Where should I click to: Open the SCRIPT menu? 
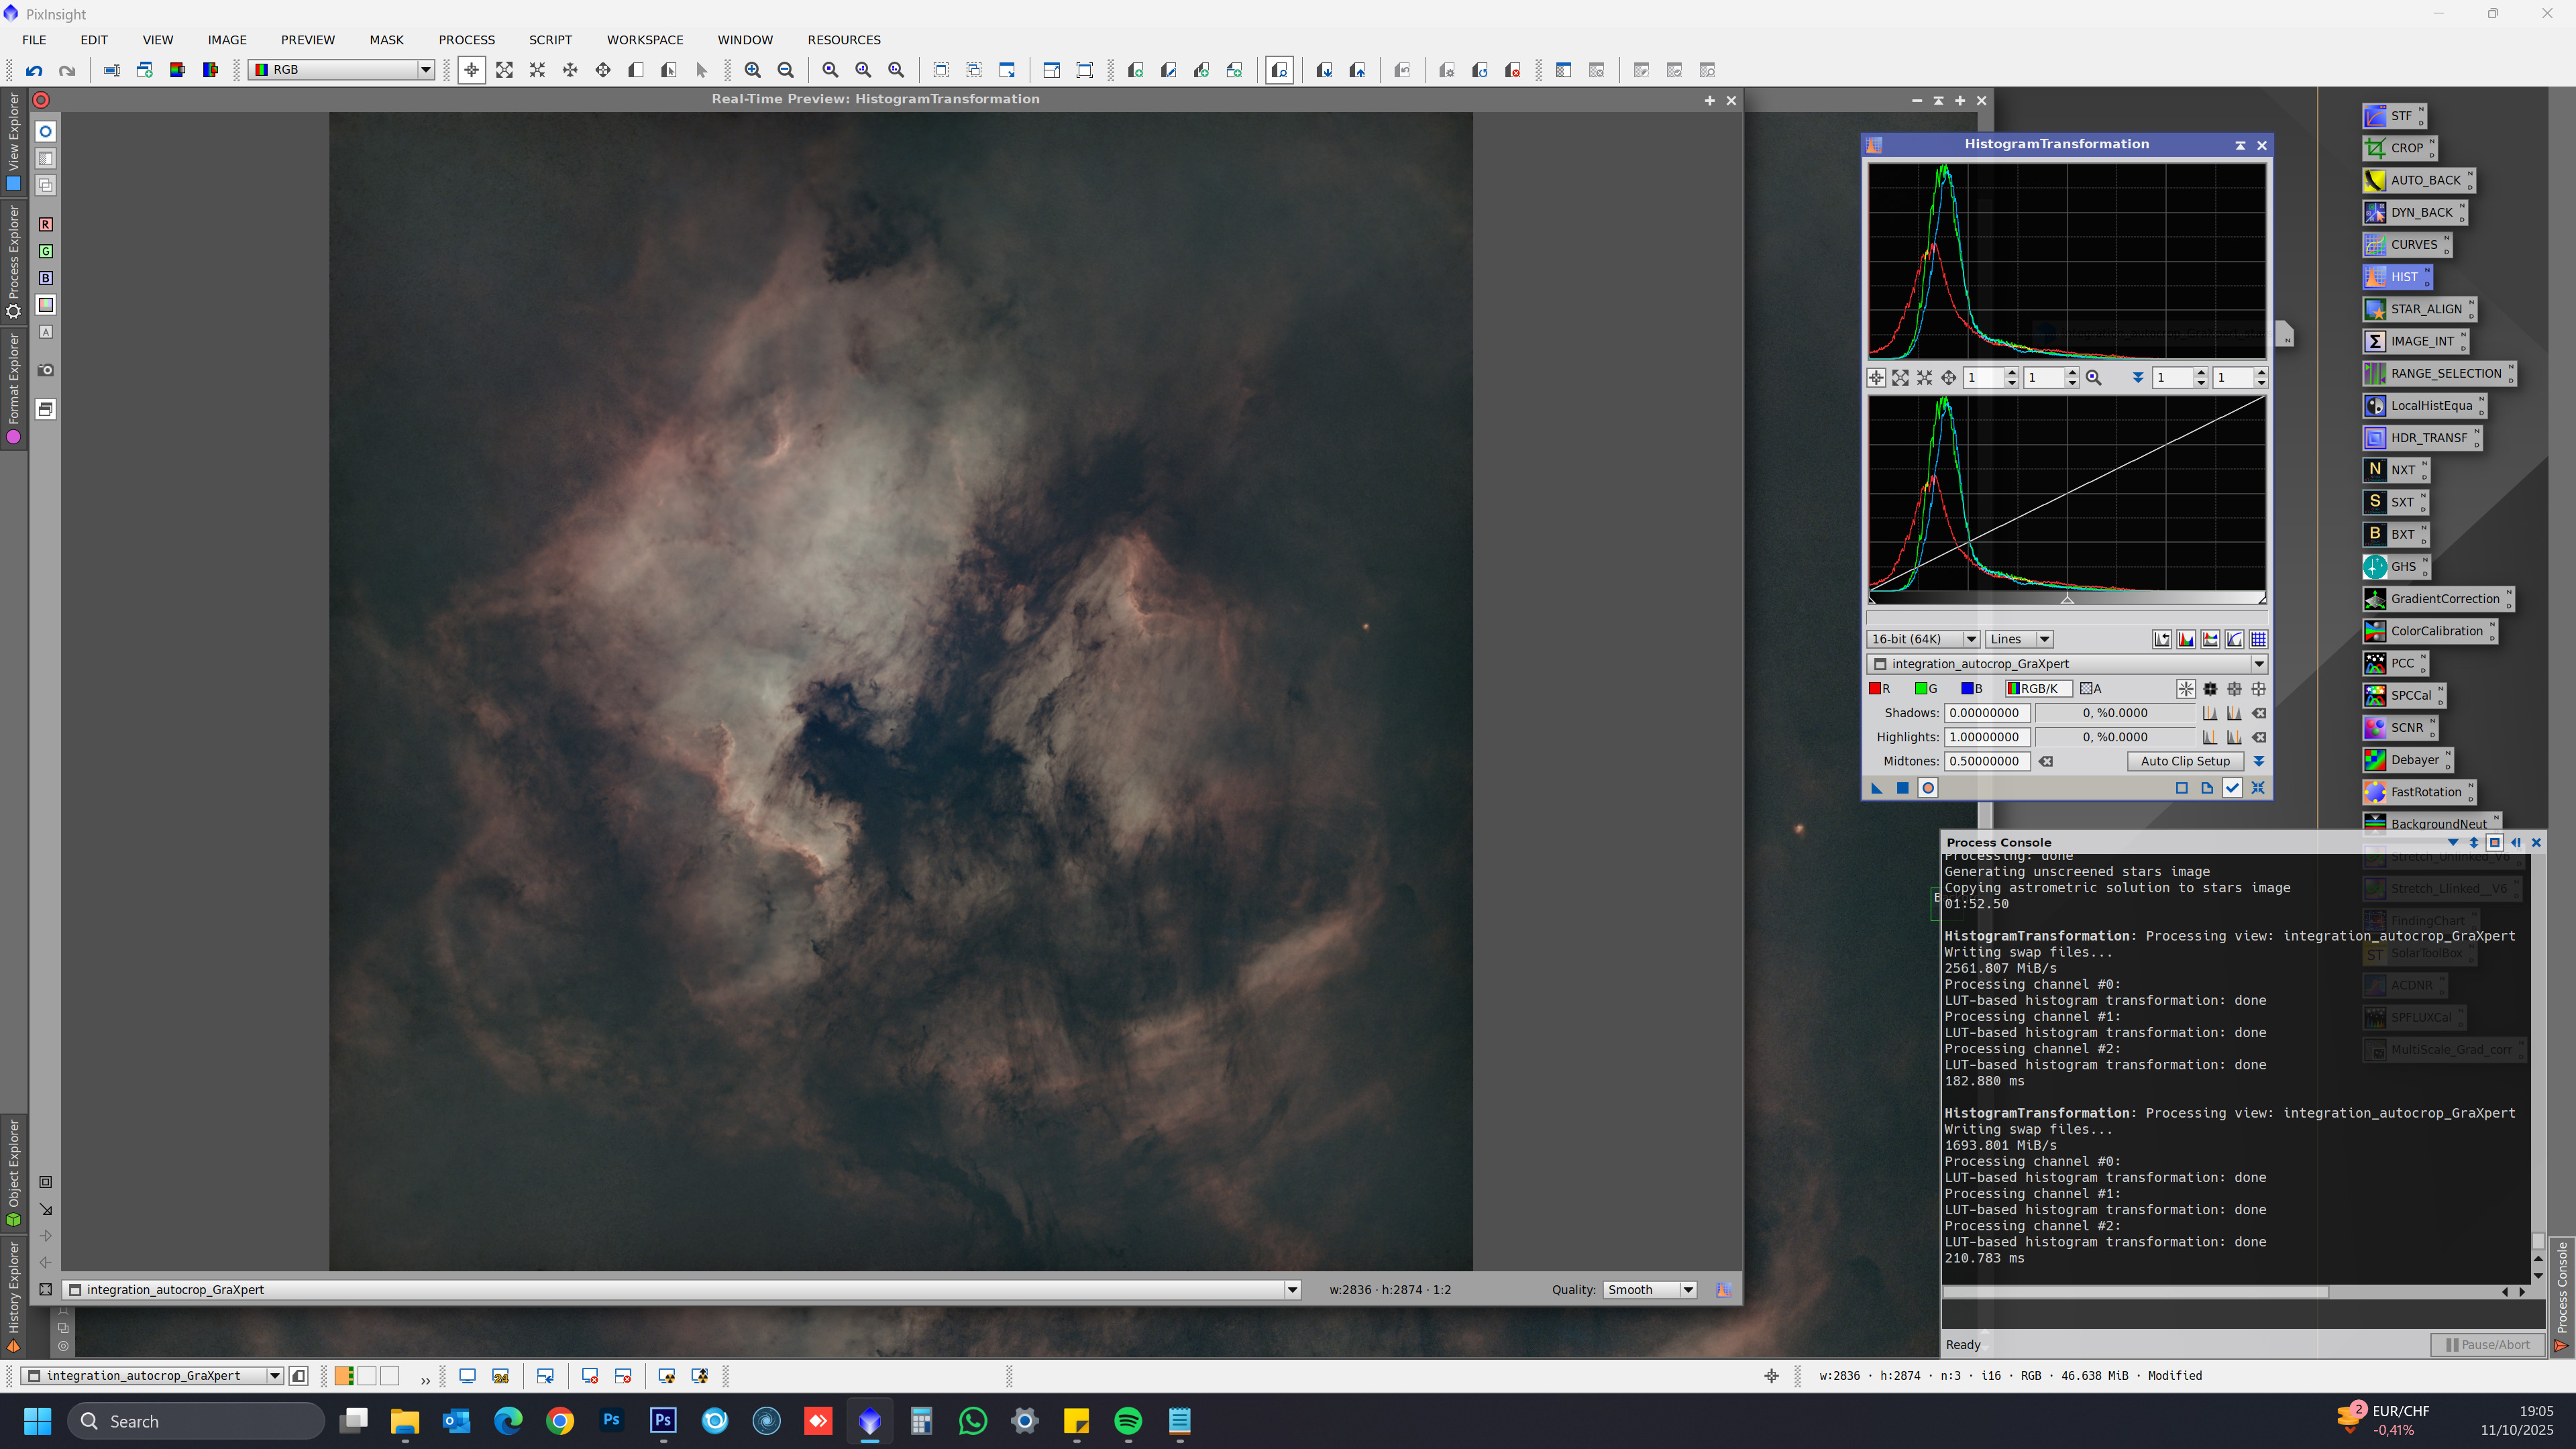[550, 40]
